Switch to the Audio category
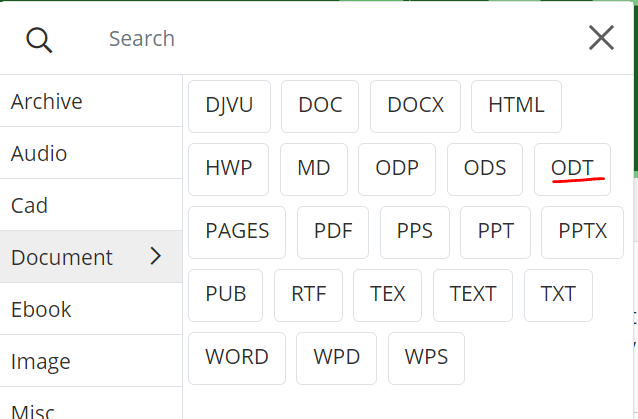Viewport: 638px width, 419px height. [39, 154]
